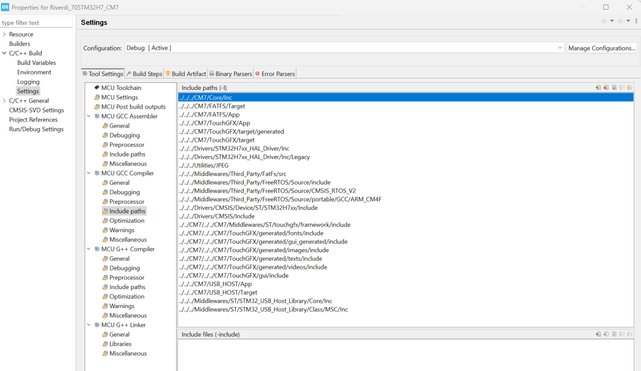
Task: Collapse the MCU G++ Compiler group
Action: (x=89, y=249)
